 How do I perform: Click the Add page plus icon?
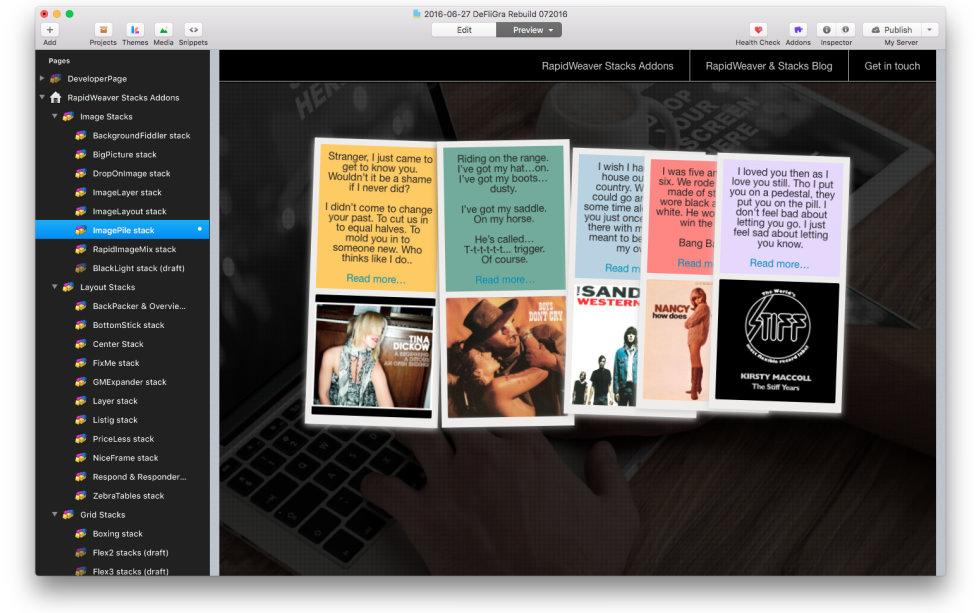(49, 29)
